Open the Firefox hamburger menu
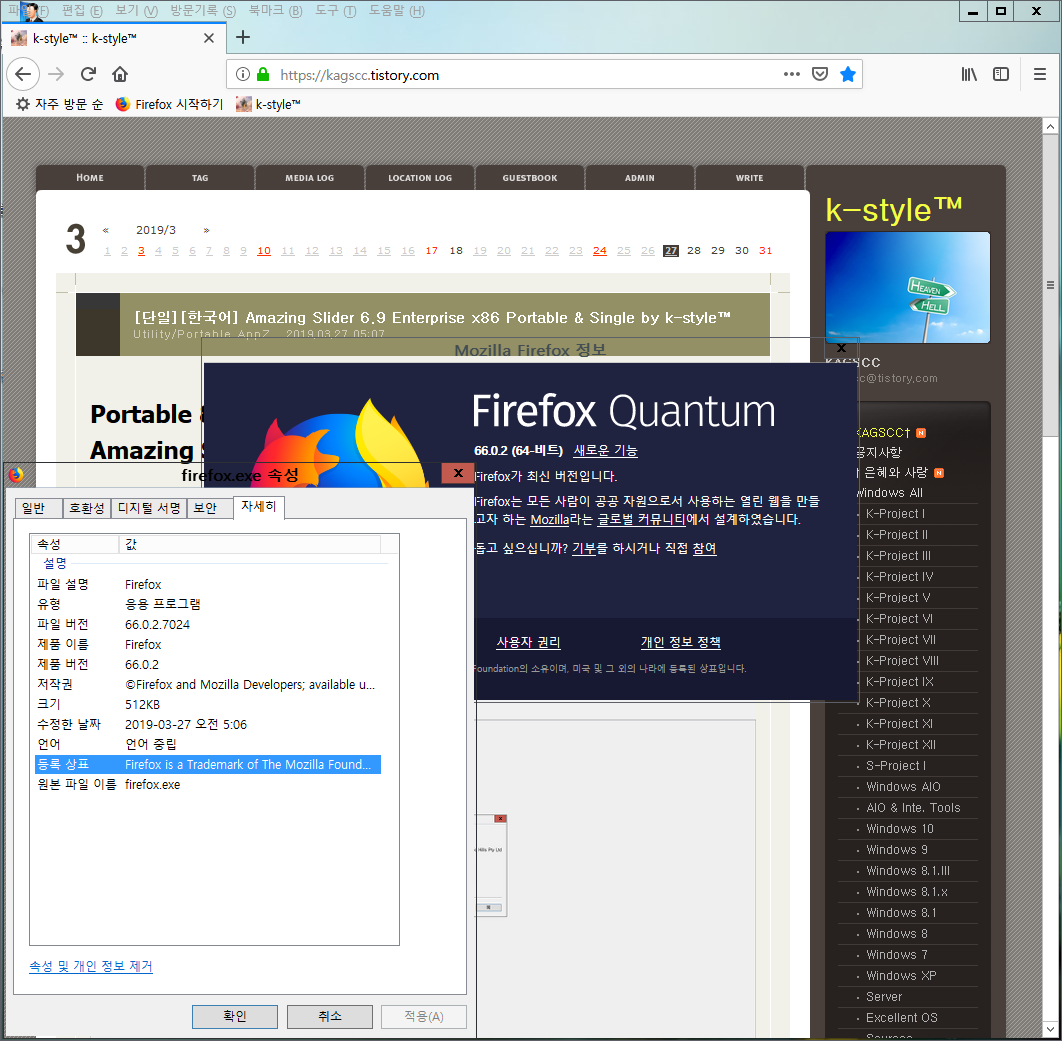Viewport: 1062px width, 1041px height. pyautogui.click(x=1040, y=75)
